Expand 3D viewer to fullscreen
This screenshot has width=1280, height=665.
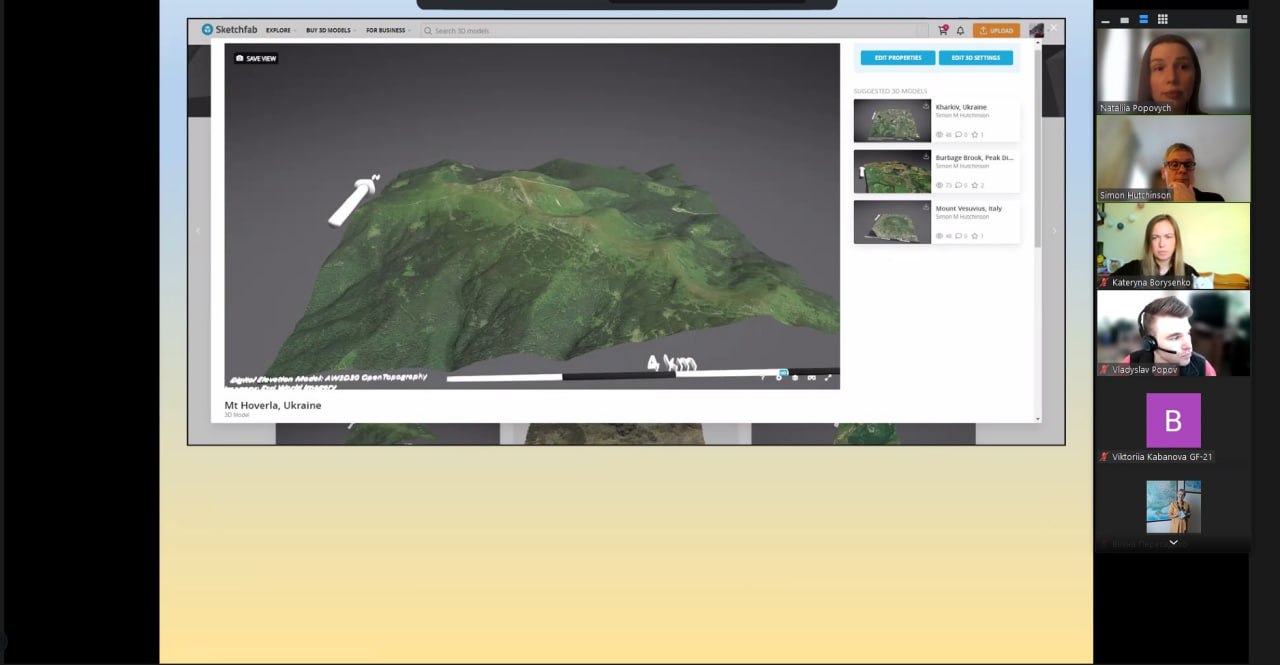828,377
